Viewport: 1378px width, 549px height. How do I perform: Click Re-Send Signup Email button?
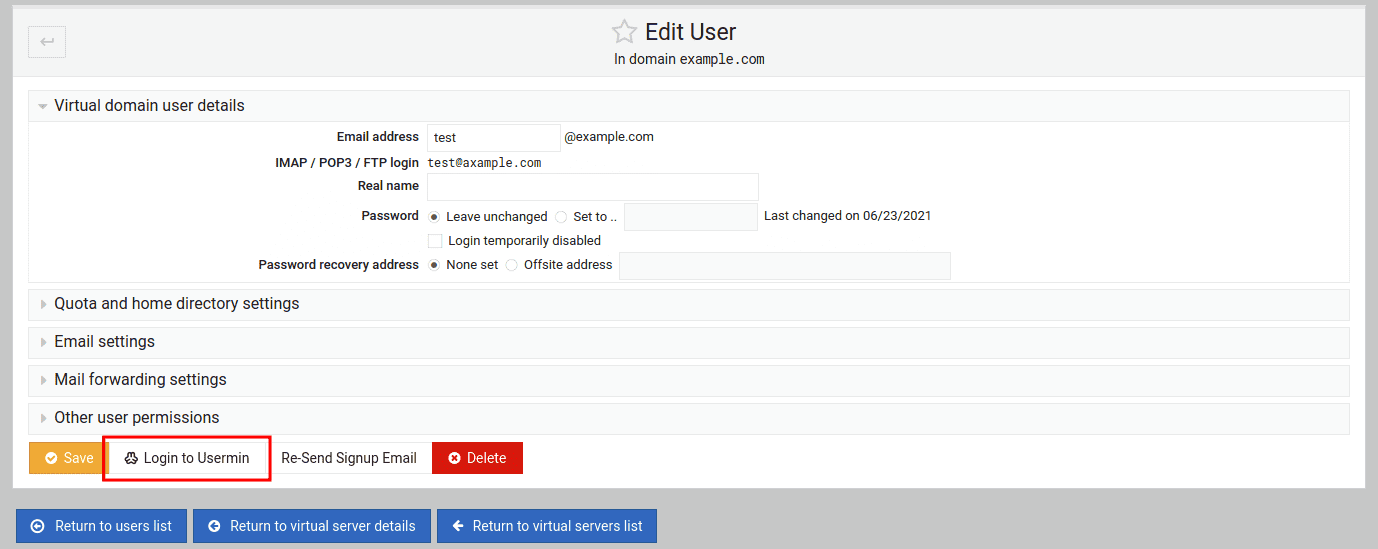click(x=349, y=458)
